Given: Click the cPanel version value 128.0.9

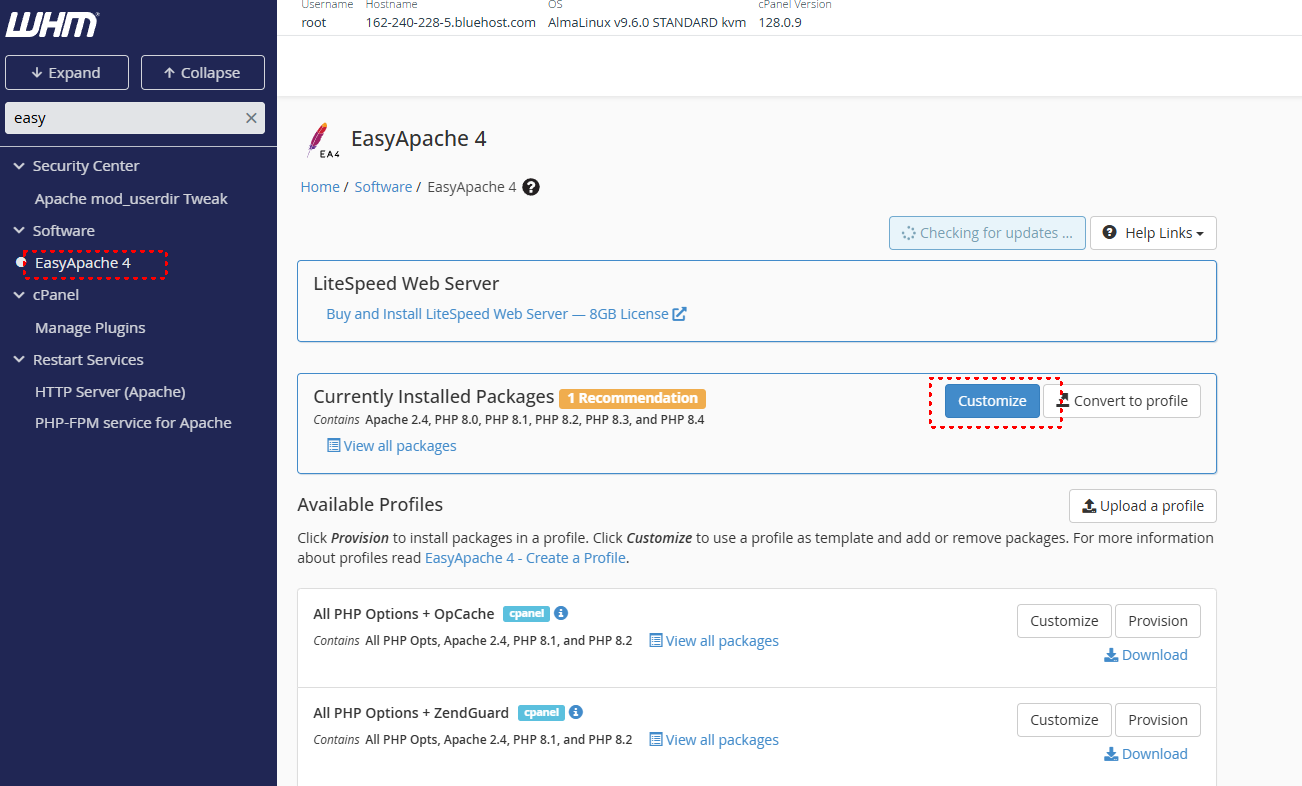Looking at the screenshot, I should (780, 22).
